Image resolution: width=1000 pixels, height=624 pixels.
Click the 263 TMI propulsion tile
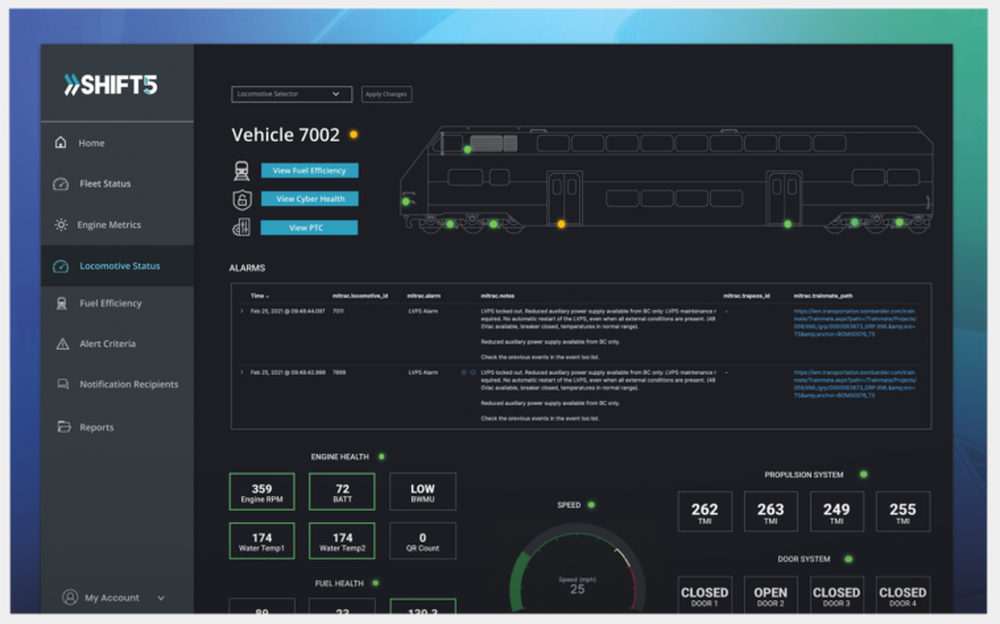(770, 512)
